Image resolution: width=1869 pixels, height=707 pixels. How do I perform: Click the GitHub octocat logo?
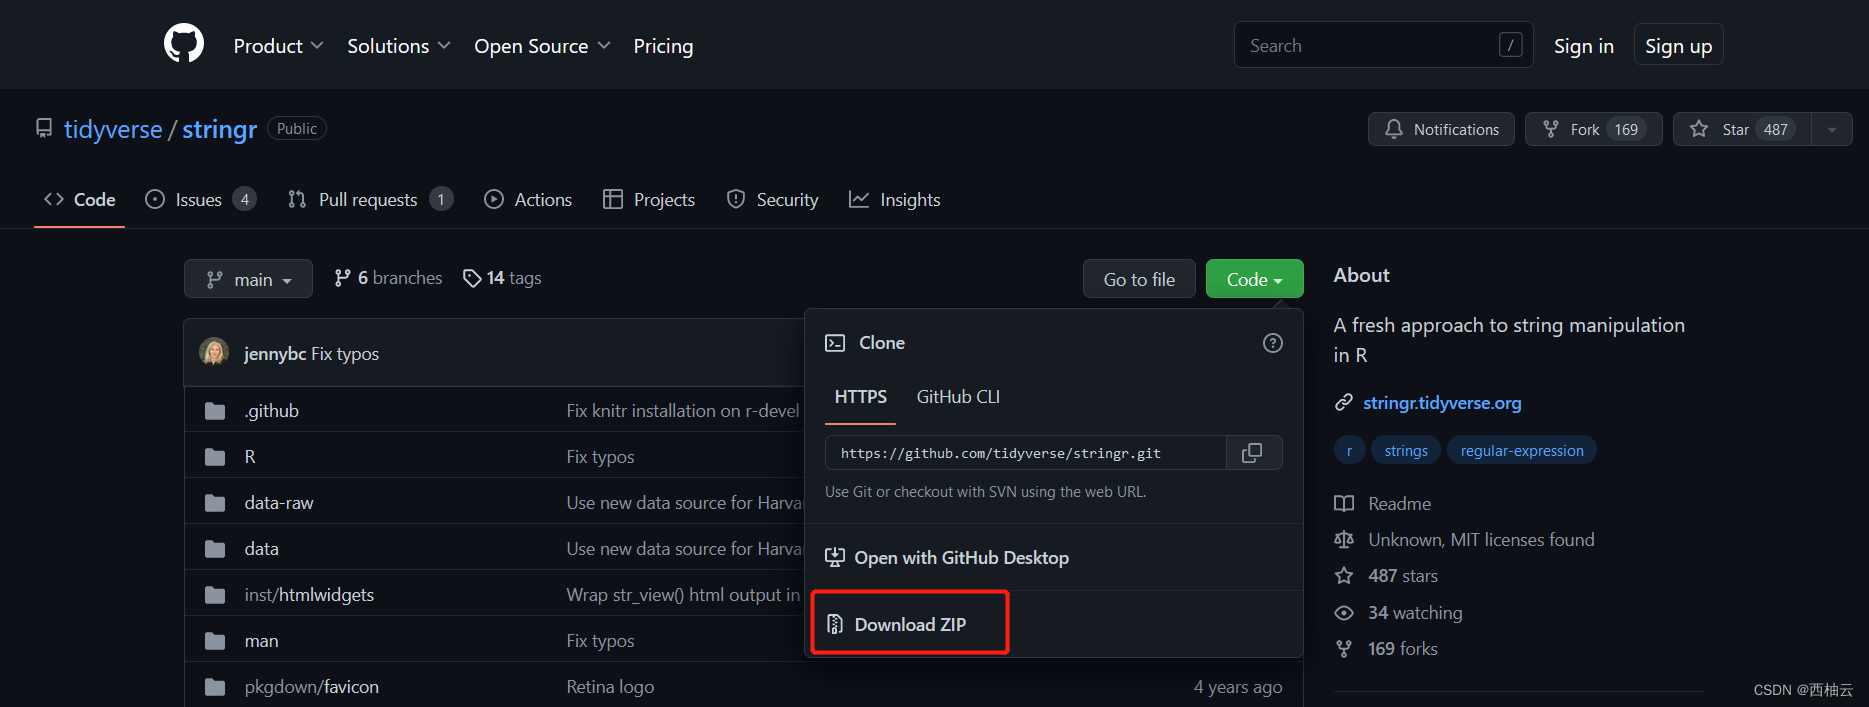(184, 45)
